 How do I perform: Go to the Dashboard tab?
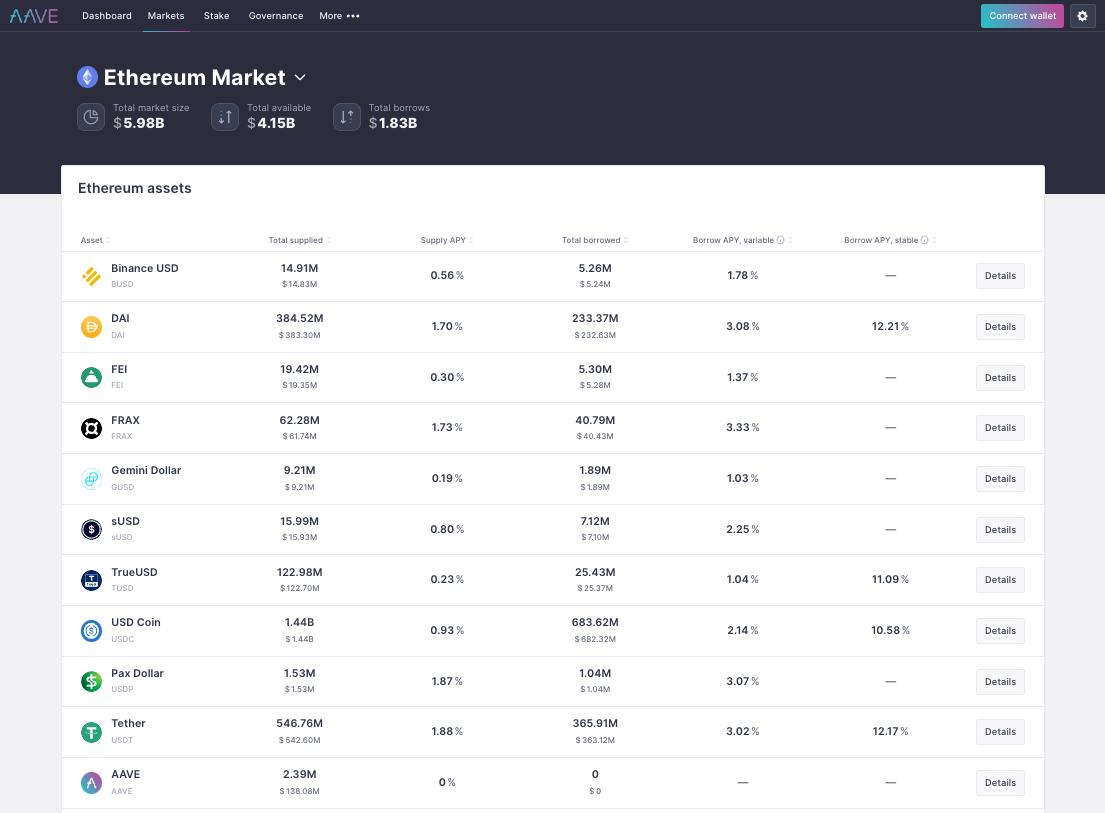coord(107,16)
